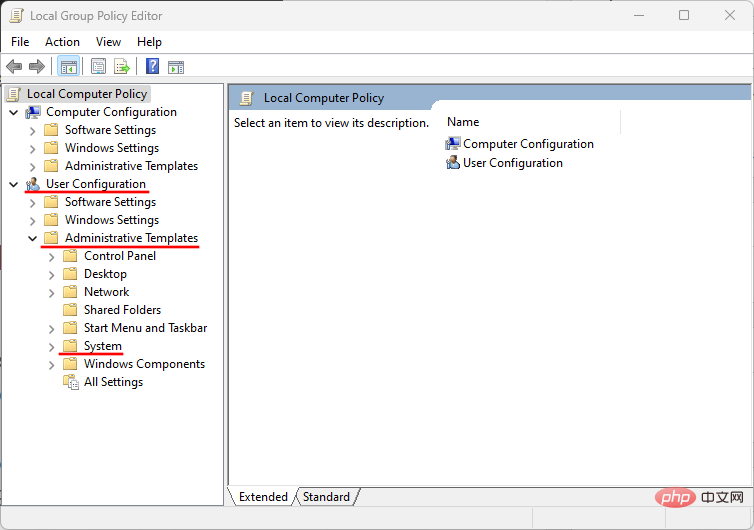Click the blue Help question-mark icon
Image resolution: width=754 pixels, height=530 pixels.
[152, 66]
